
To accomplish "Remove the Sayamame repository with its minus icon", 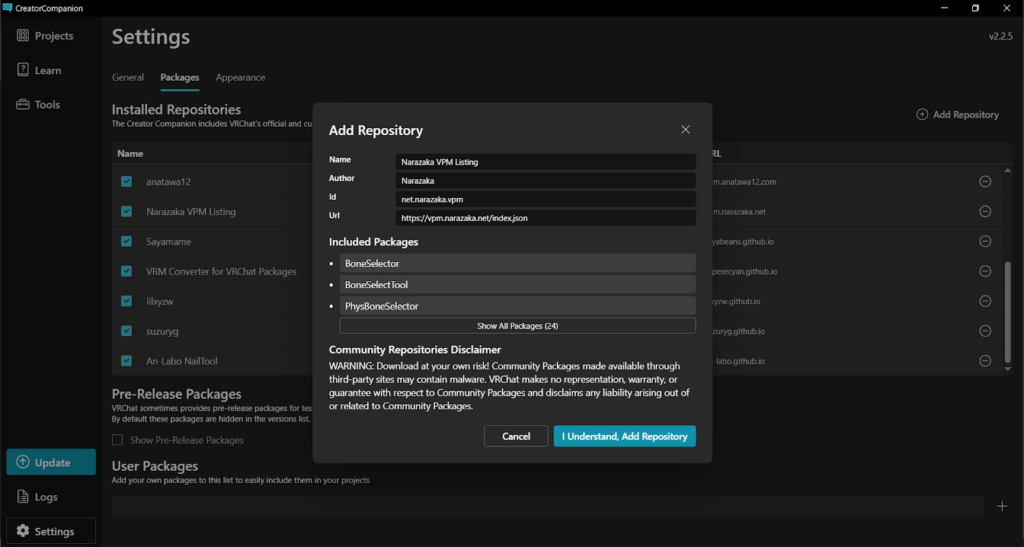I will pyautogui.click(x=985, y=242).
